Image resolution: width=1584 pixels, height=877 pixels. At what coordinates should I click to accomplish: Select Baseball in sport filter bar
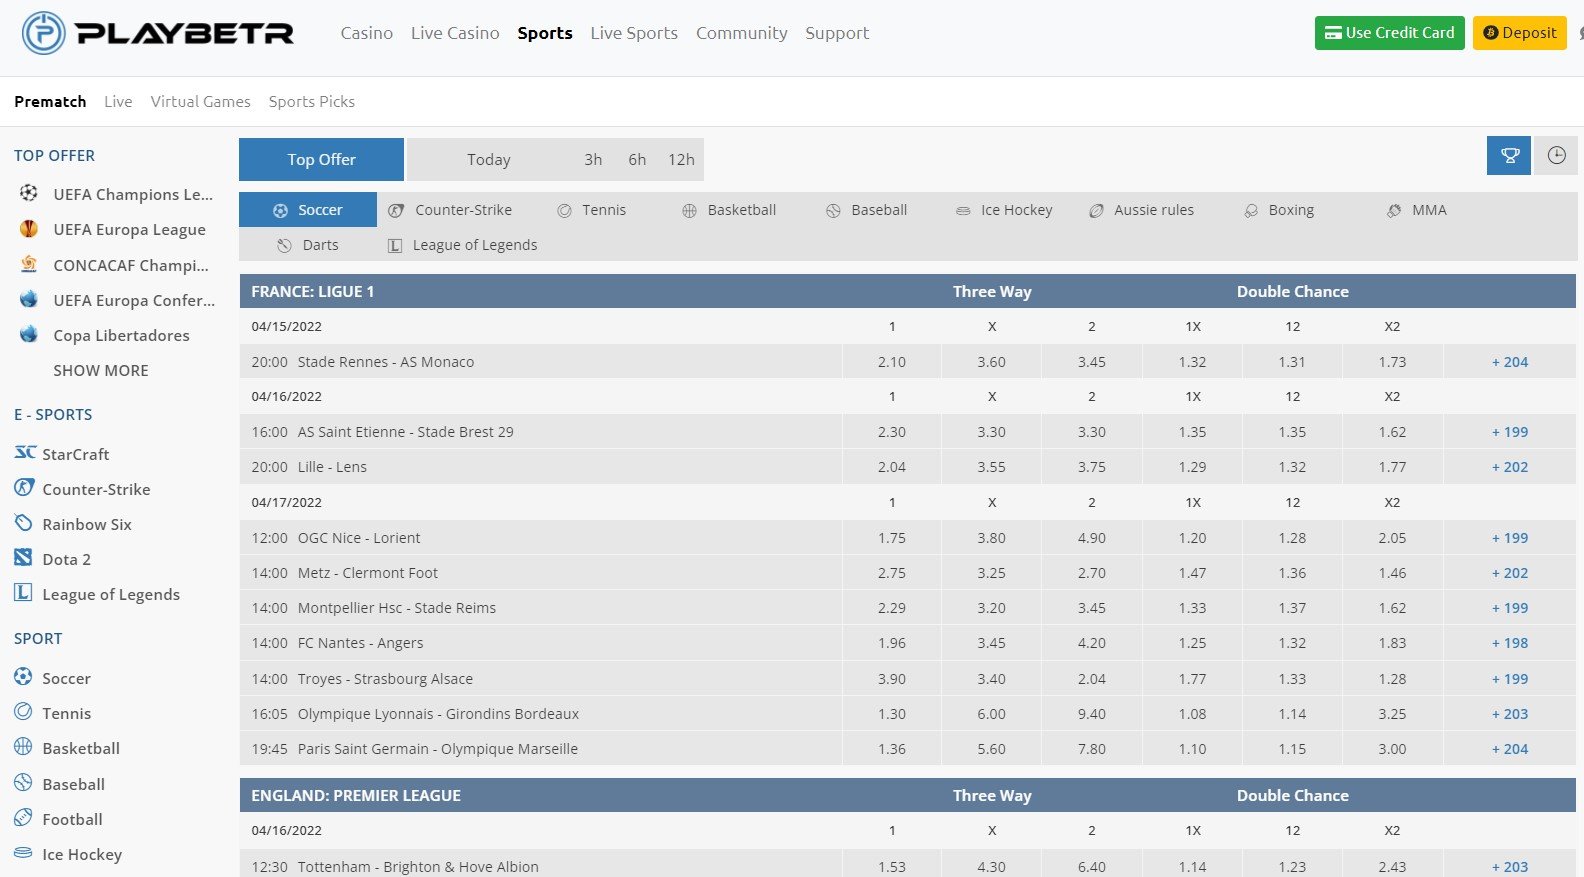(x=867, y=210)
